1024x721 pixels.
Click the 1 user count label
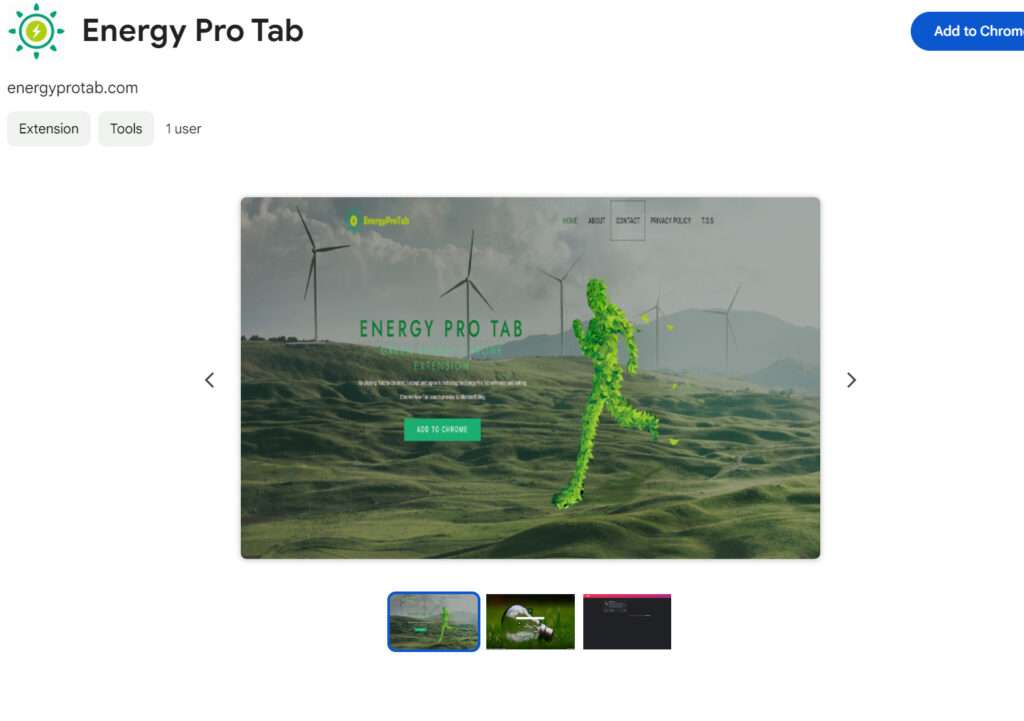pos(184,129)
